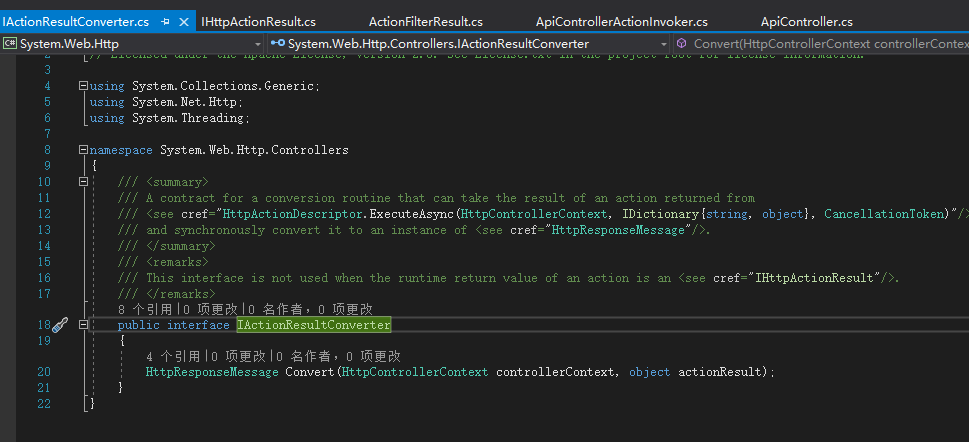Viewport: 969px width, 442px height.
Task: Click the "HttpResponseMessage" cref on line 13
Action: 619,230
